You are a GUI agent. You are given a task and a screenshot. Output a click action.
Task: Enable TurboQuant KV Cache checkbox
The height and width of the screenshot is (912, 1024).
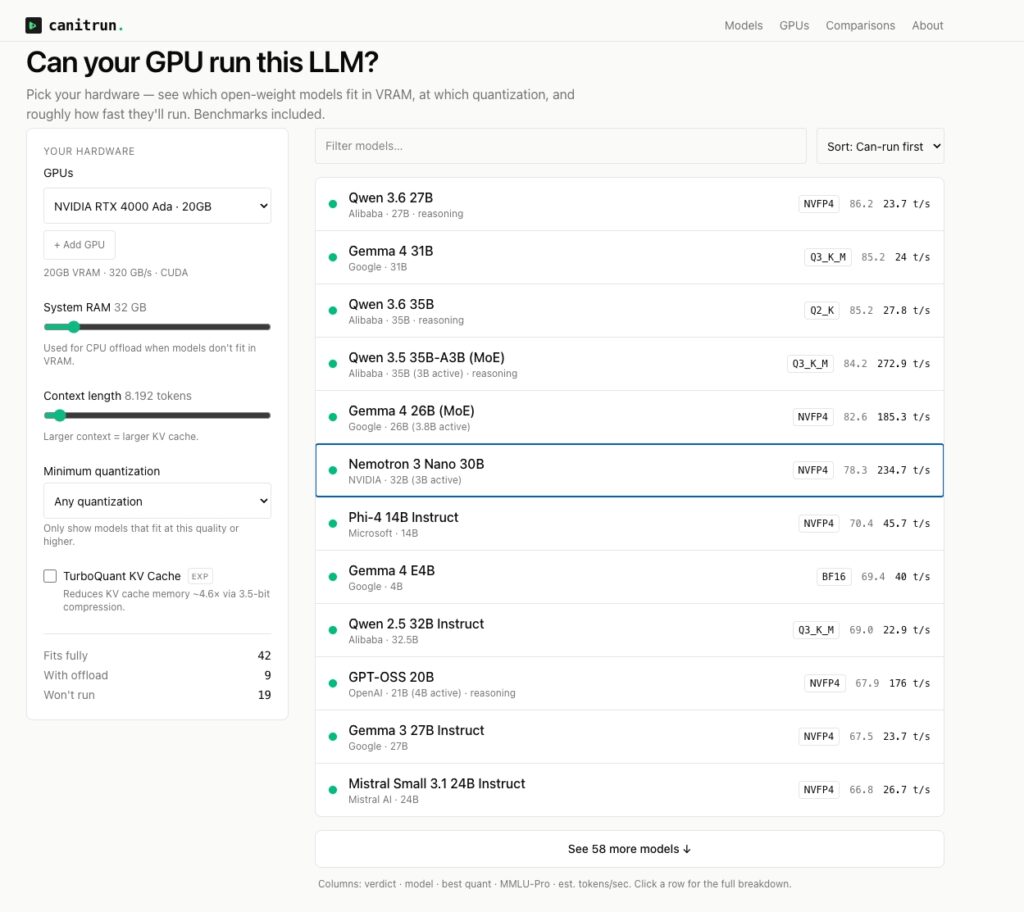point(50,576)
